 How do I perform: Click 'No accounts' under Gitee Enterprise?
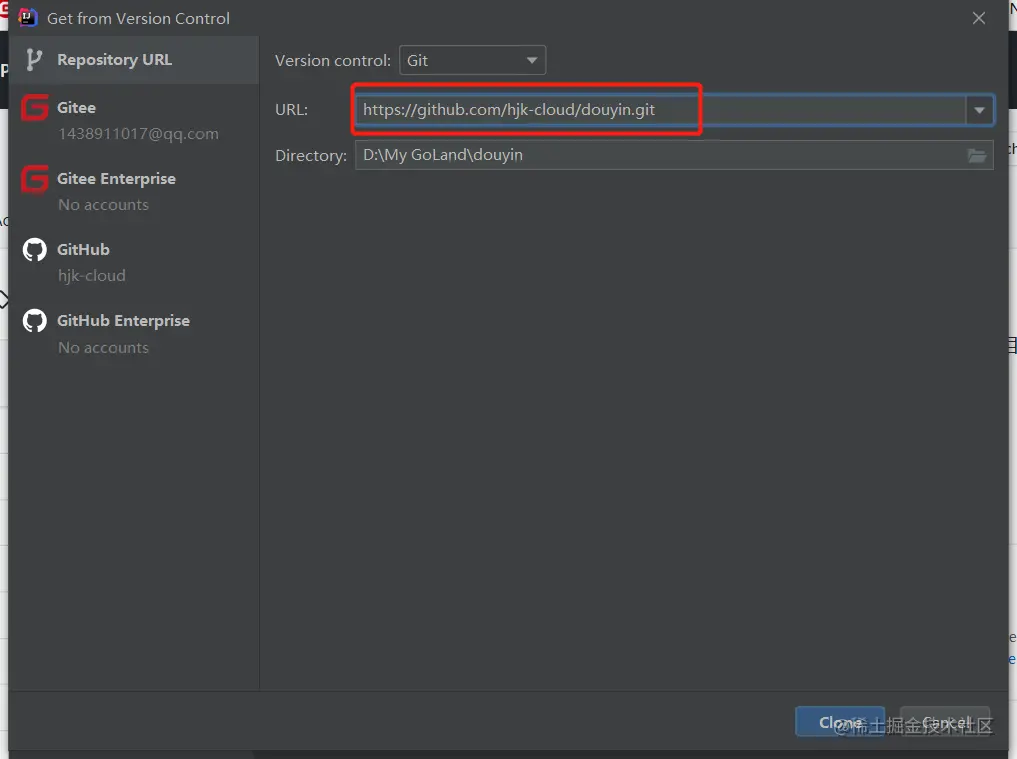[x=104, y=204]
